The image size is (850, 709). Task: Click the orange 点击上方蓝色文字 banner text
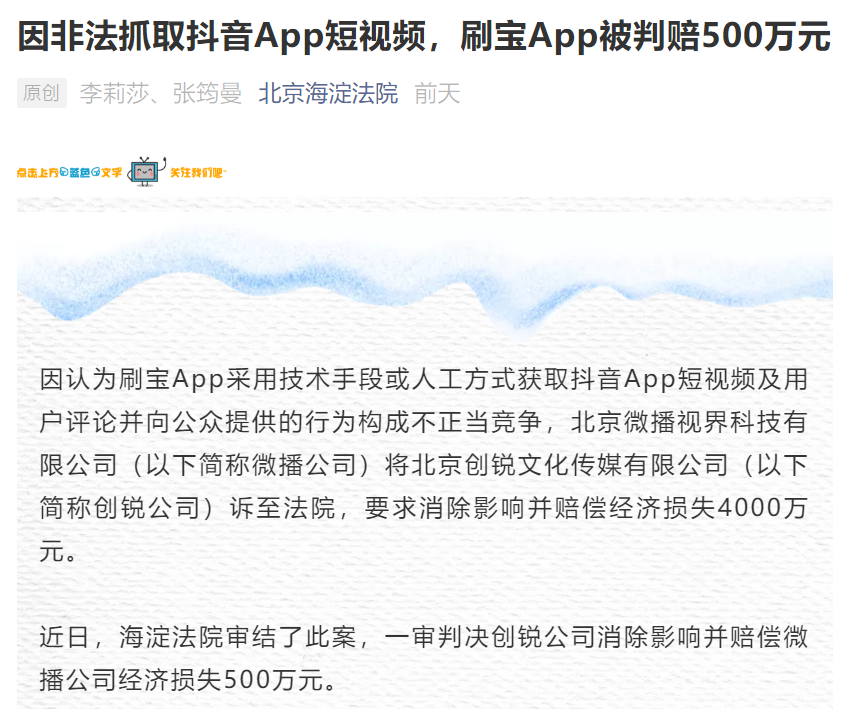(70, 173)
